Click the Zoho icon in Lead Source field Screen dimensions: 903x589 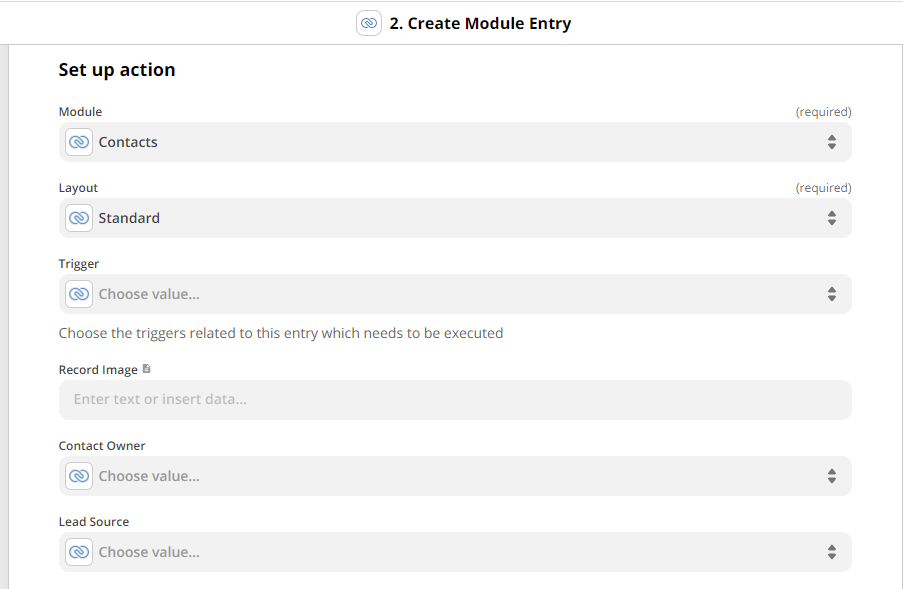pyautogui.click(x=79, y=552)
